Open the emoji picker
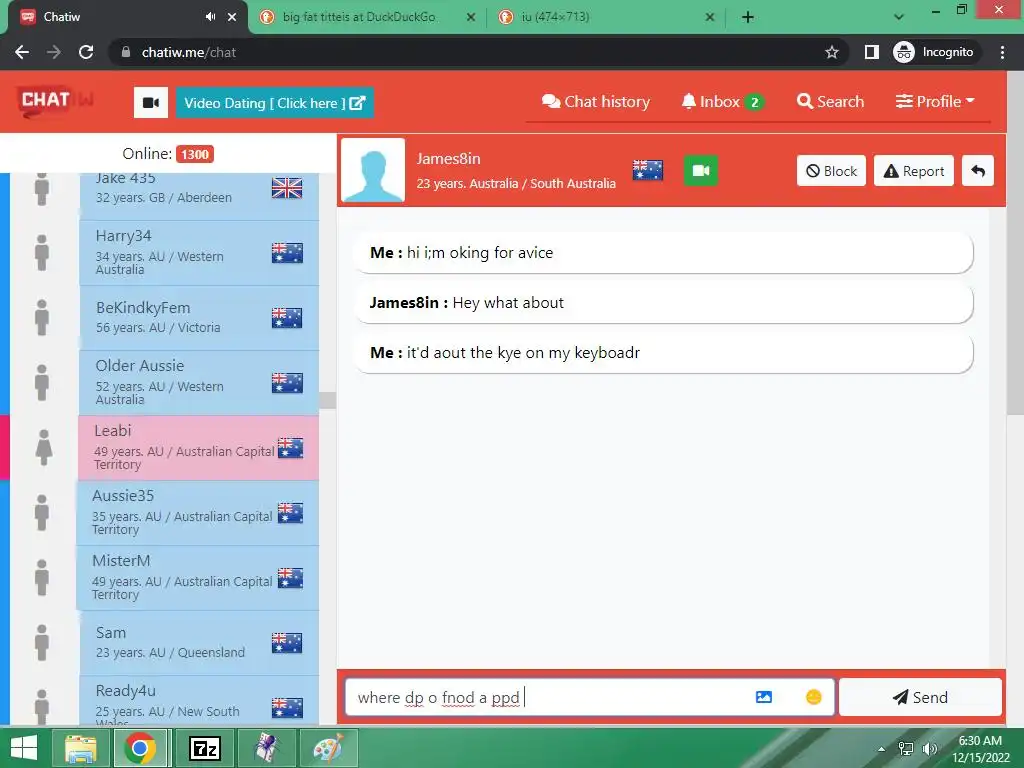Image resolution: width=1024 pixels, height=768 pixels. point(814,697)
